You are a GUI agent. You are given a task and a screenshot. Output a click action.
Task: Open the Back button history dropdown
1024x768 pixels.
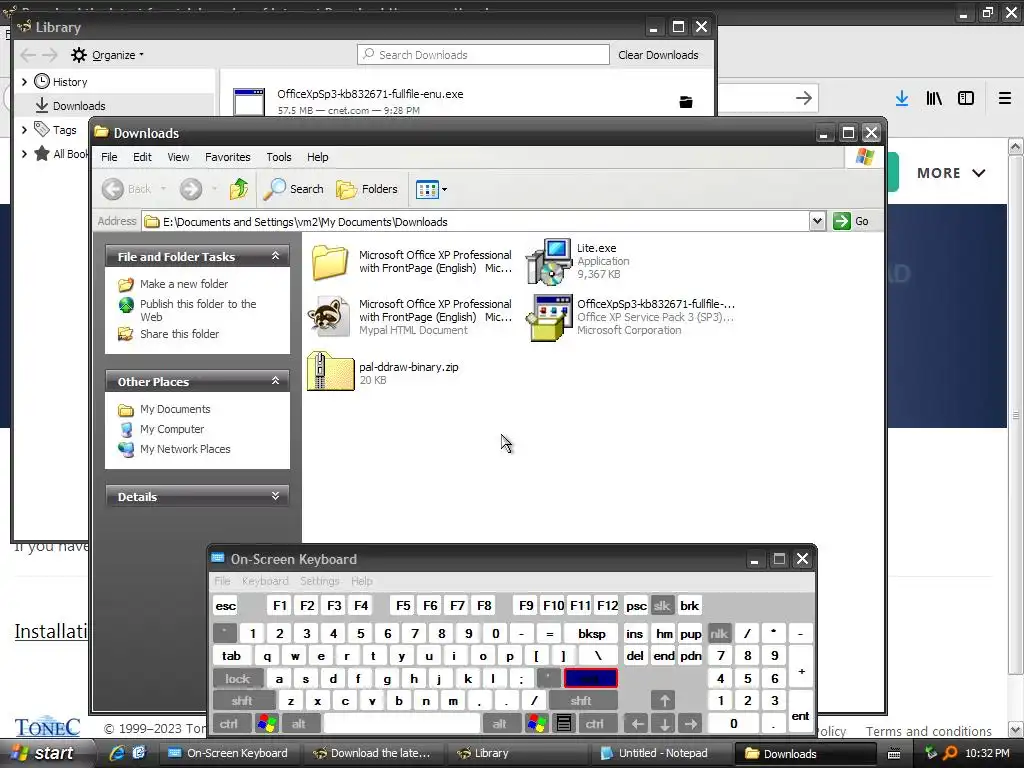163,189
